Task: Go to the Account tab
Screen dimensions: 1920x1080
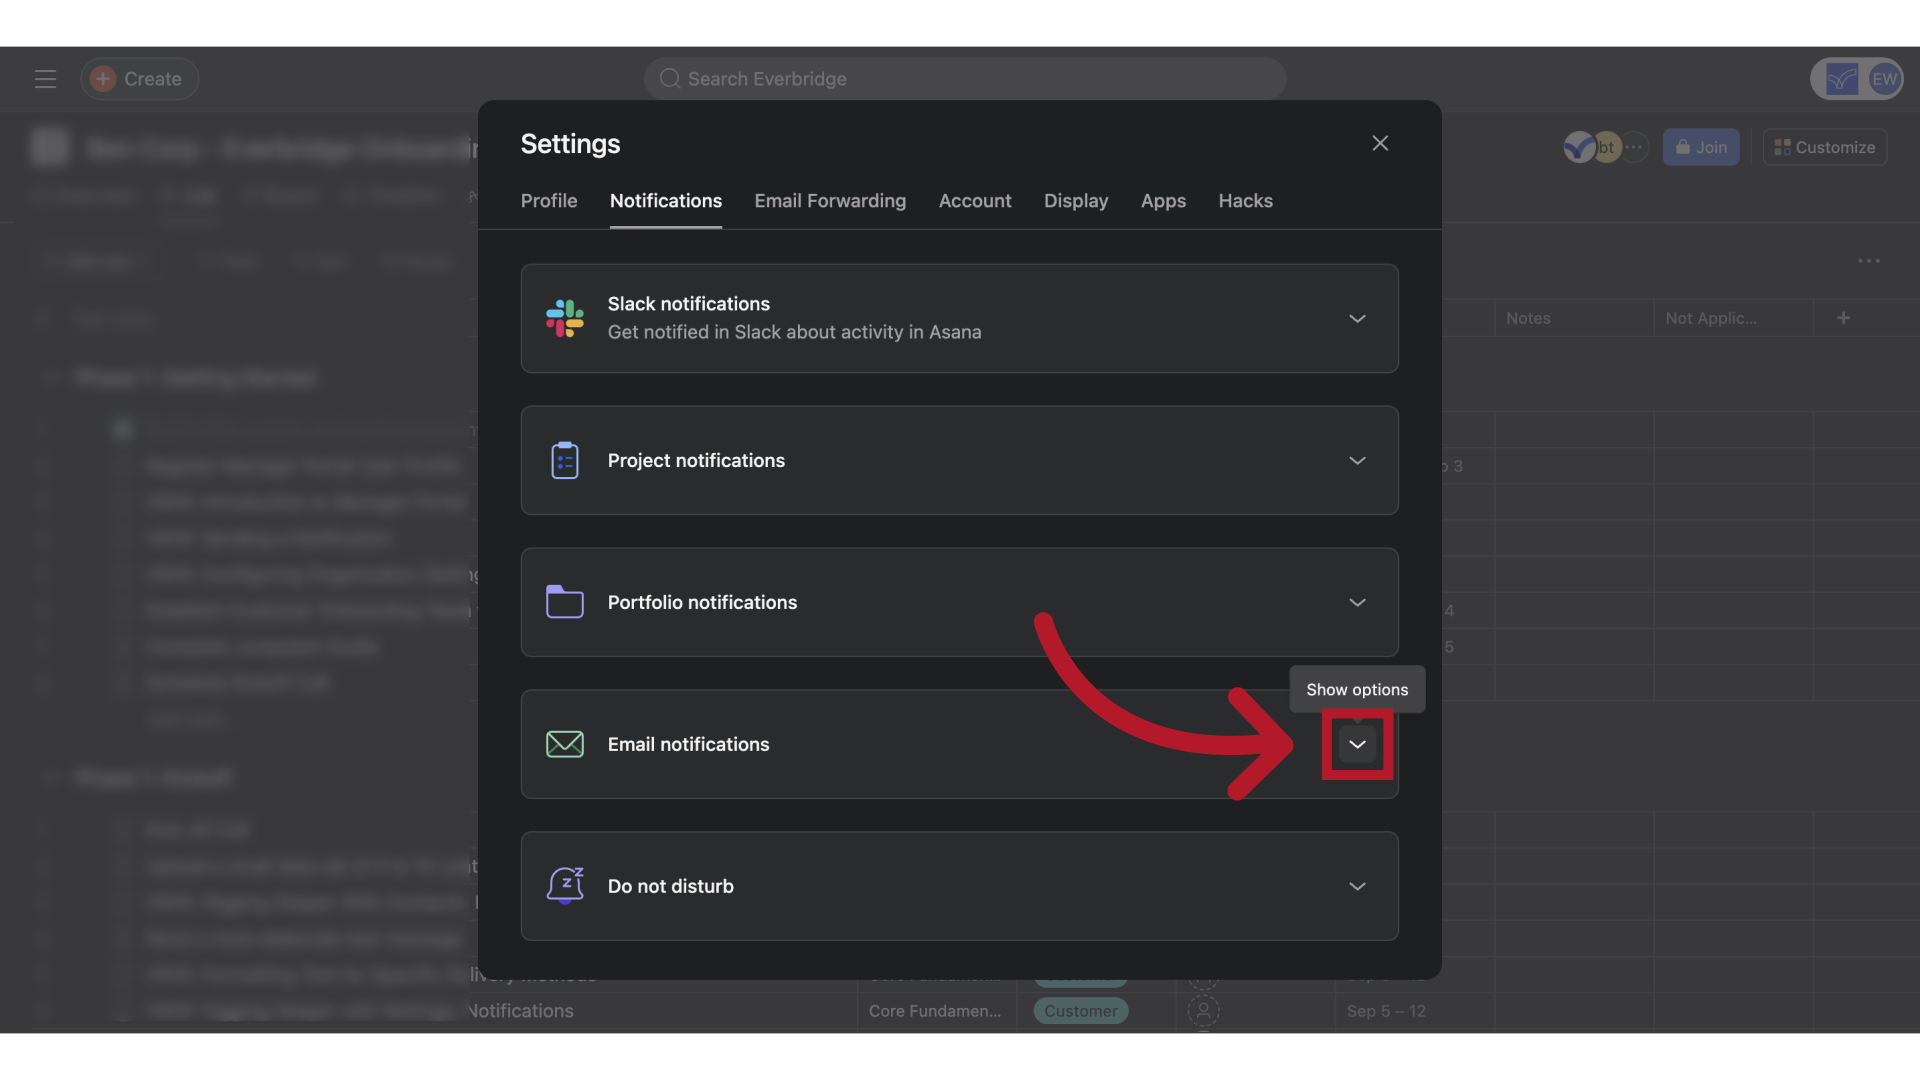Action: (x=975, y=201)
